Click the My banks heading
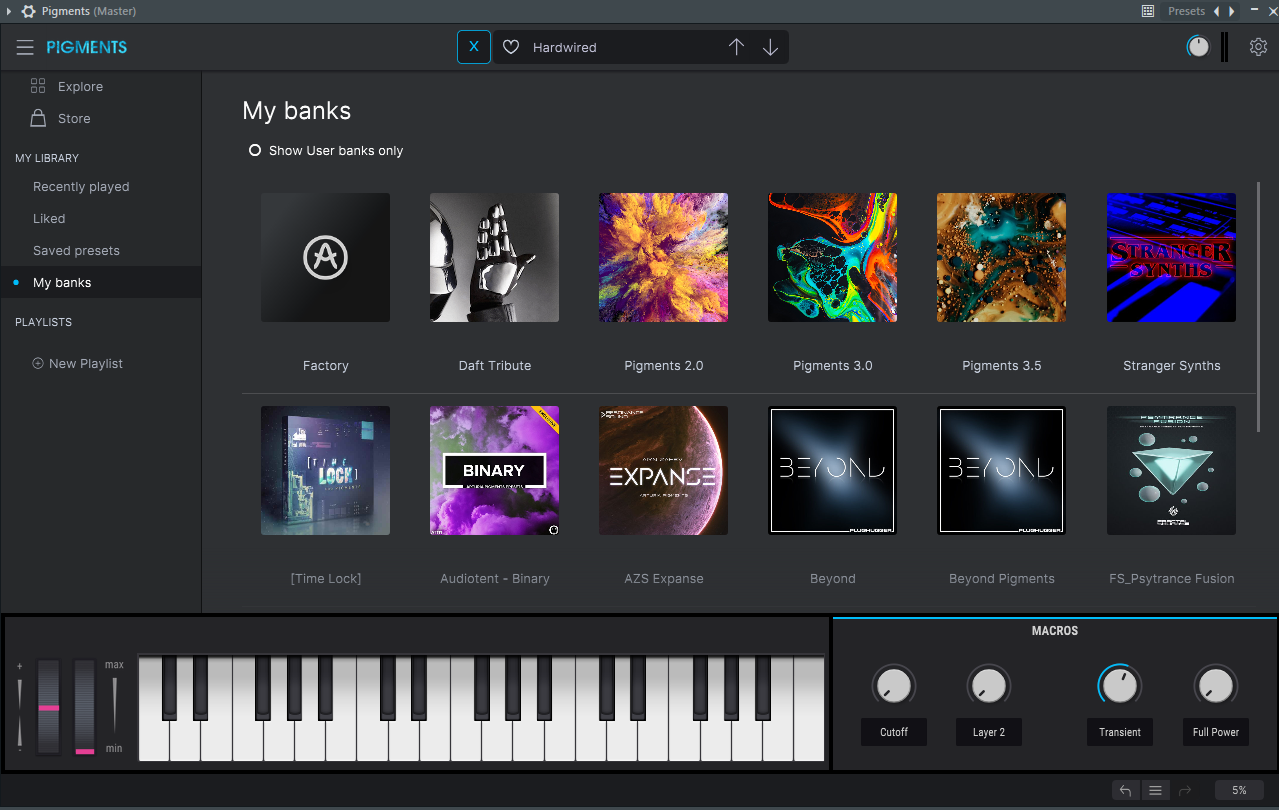Viewport: 1279px width, 810px height. [297, 111]
